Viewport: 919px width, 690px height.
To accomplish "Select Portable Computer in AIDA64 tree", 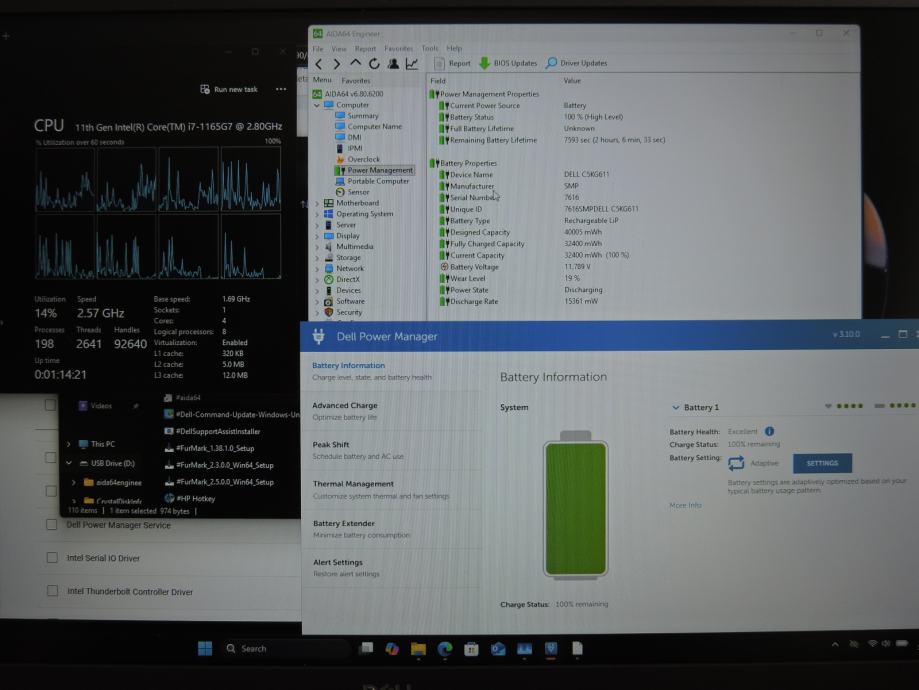I will tap(372, 181).
